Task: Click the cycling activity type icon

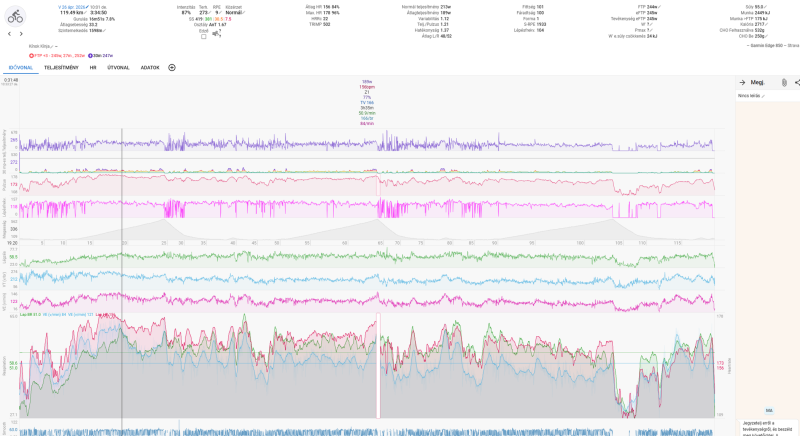Action: coord(15,17)
